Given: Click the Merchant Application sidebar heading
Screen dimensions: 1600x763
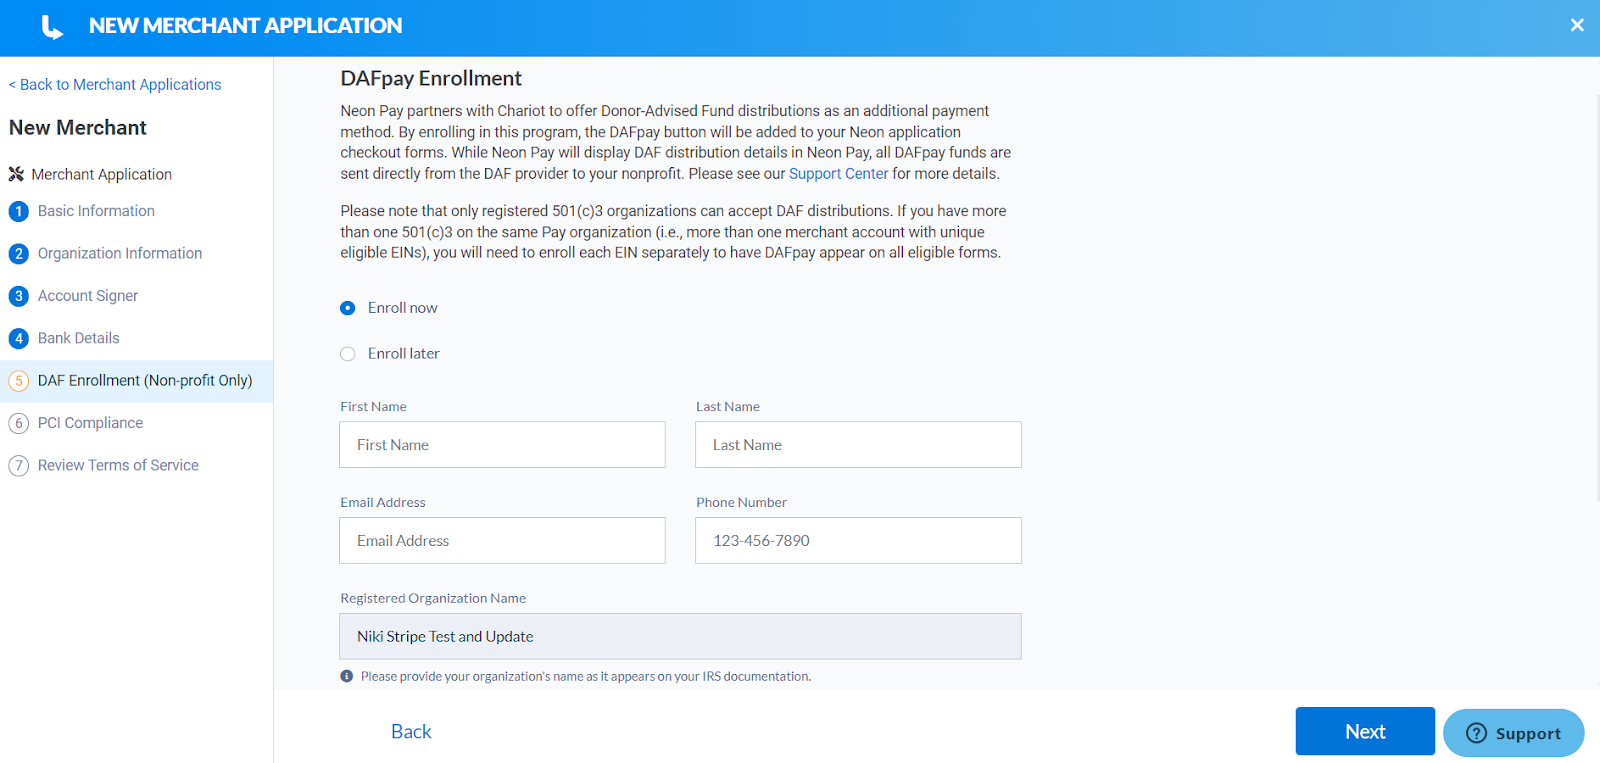Looking at the screenshot, I should click(102, 174).
